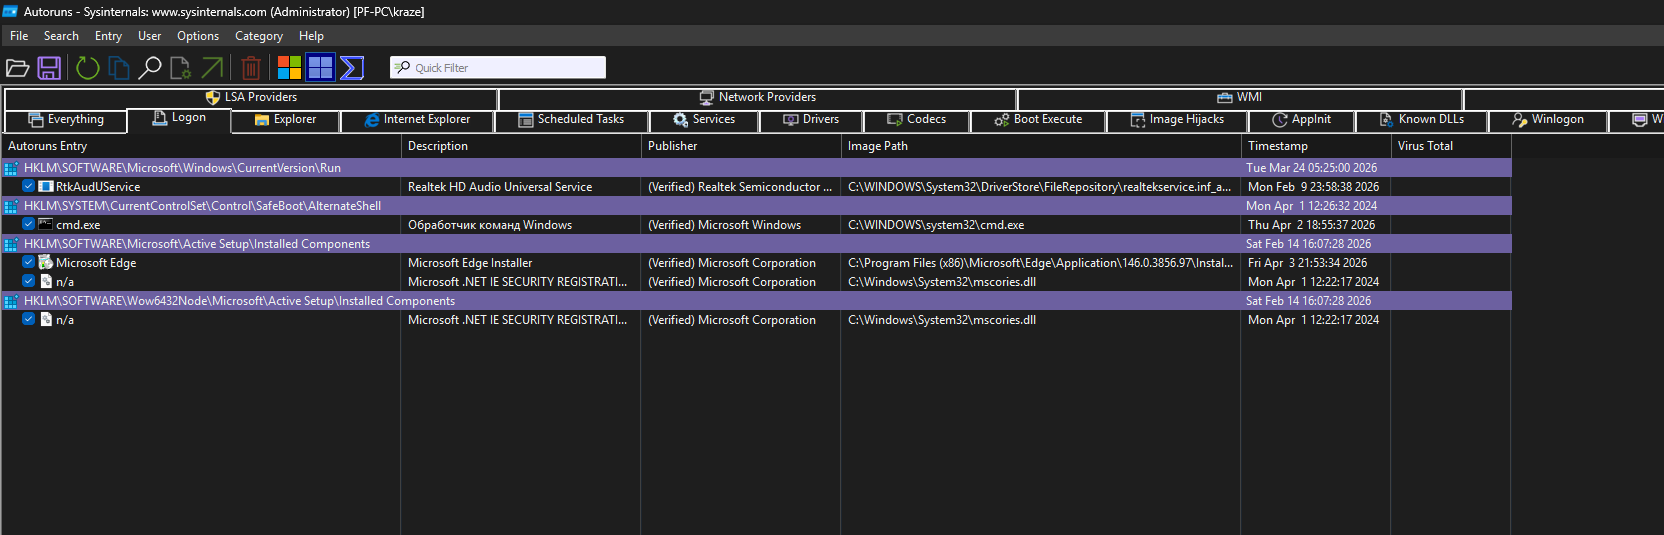
Task: Go to the Known DLLs tab
Action: point(1422,120)
